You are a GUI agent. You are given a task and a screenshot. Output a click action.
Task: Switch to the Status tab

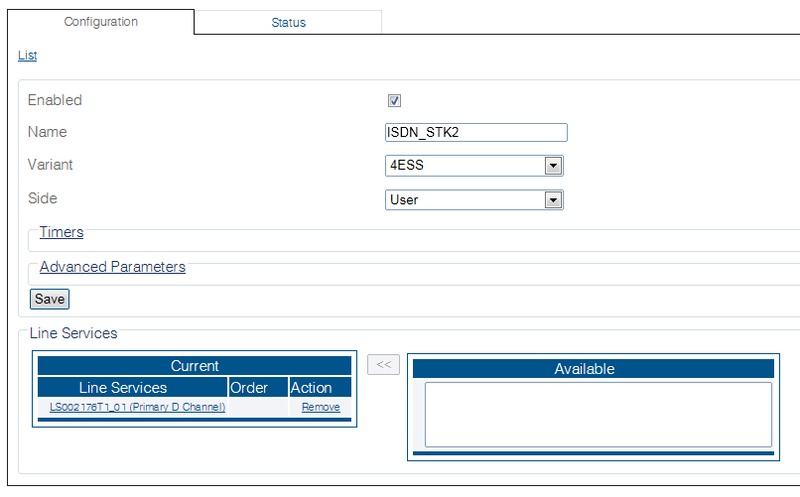288,22
